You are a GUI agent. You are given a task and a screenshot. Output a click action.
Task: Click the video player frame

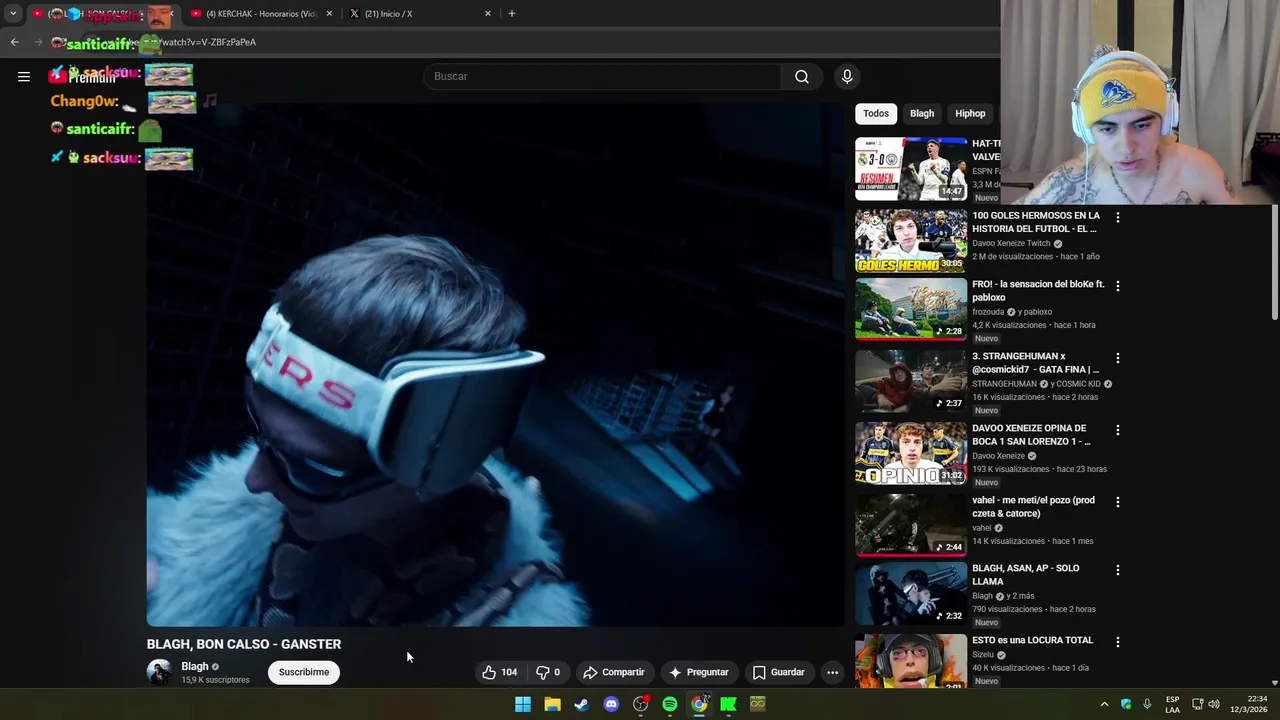pos(495,365)
